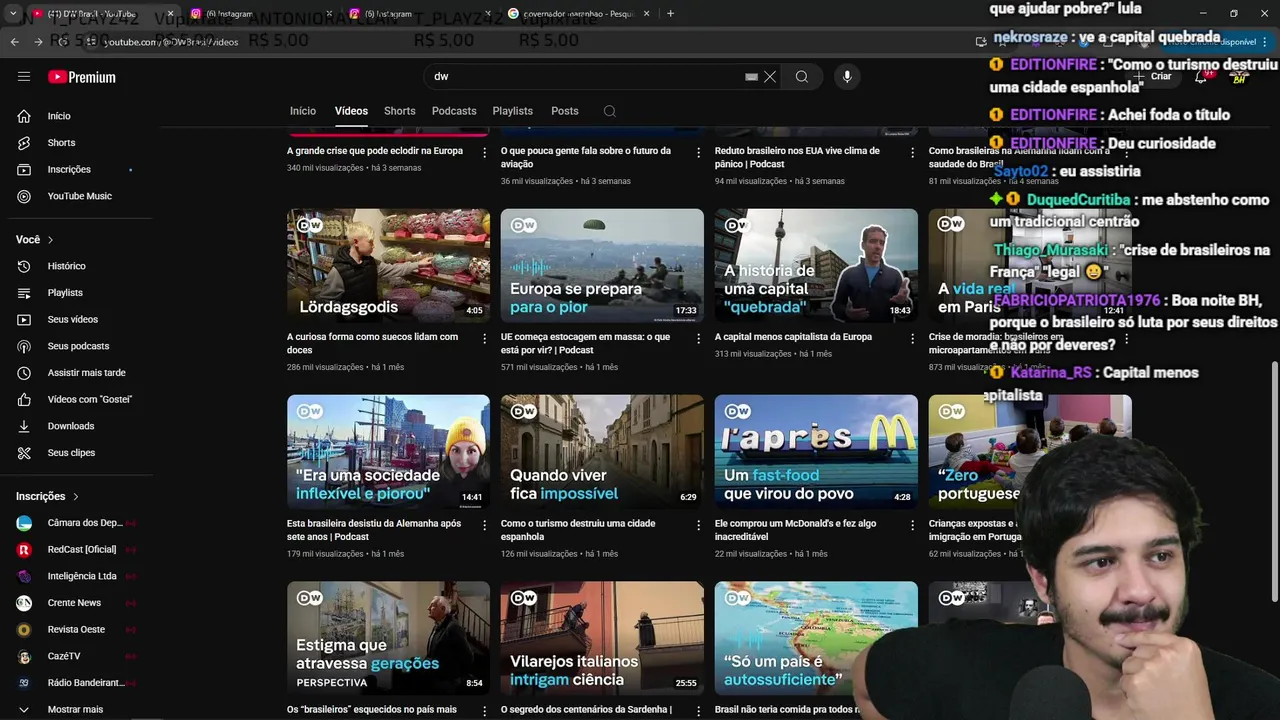Open the on-screen keyboard icon in search
The height and width of the screenshot is (720, 1280).
tap(751, 77)
